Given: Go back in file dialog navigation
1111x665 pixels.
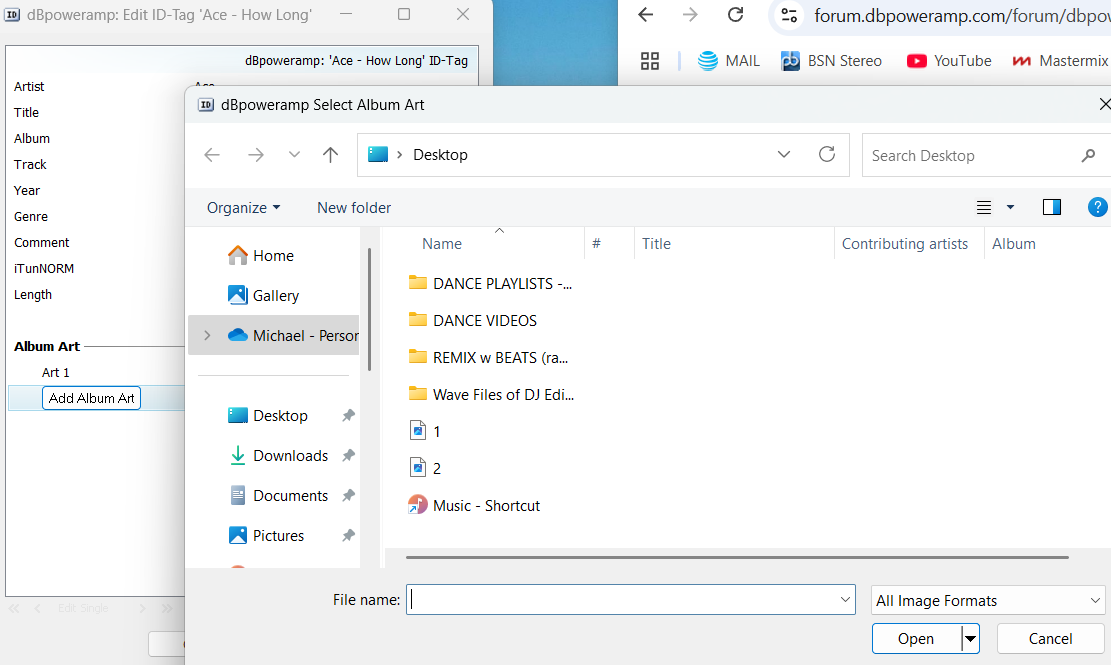Looking at the screenshot, I should point(212,155).
